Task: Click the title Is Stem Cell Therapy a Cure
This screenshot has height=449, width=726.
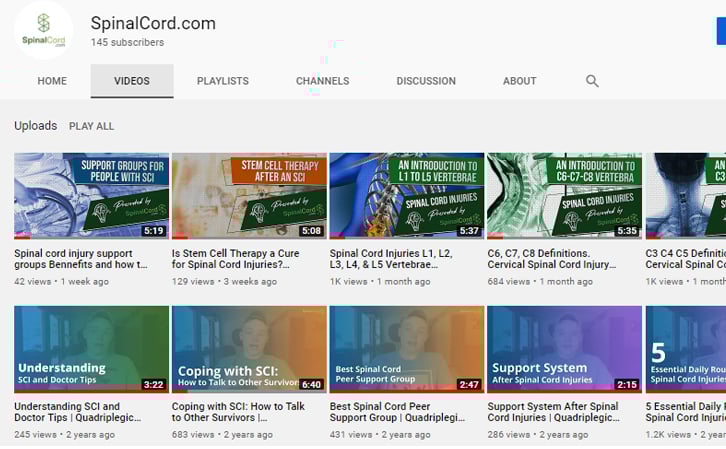Action: point(236,259)
